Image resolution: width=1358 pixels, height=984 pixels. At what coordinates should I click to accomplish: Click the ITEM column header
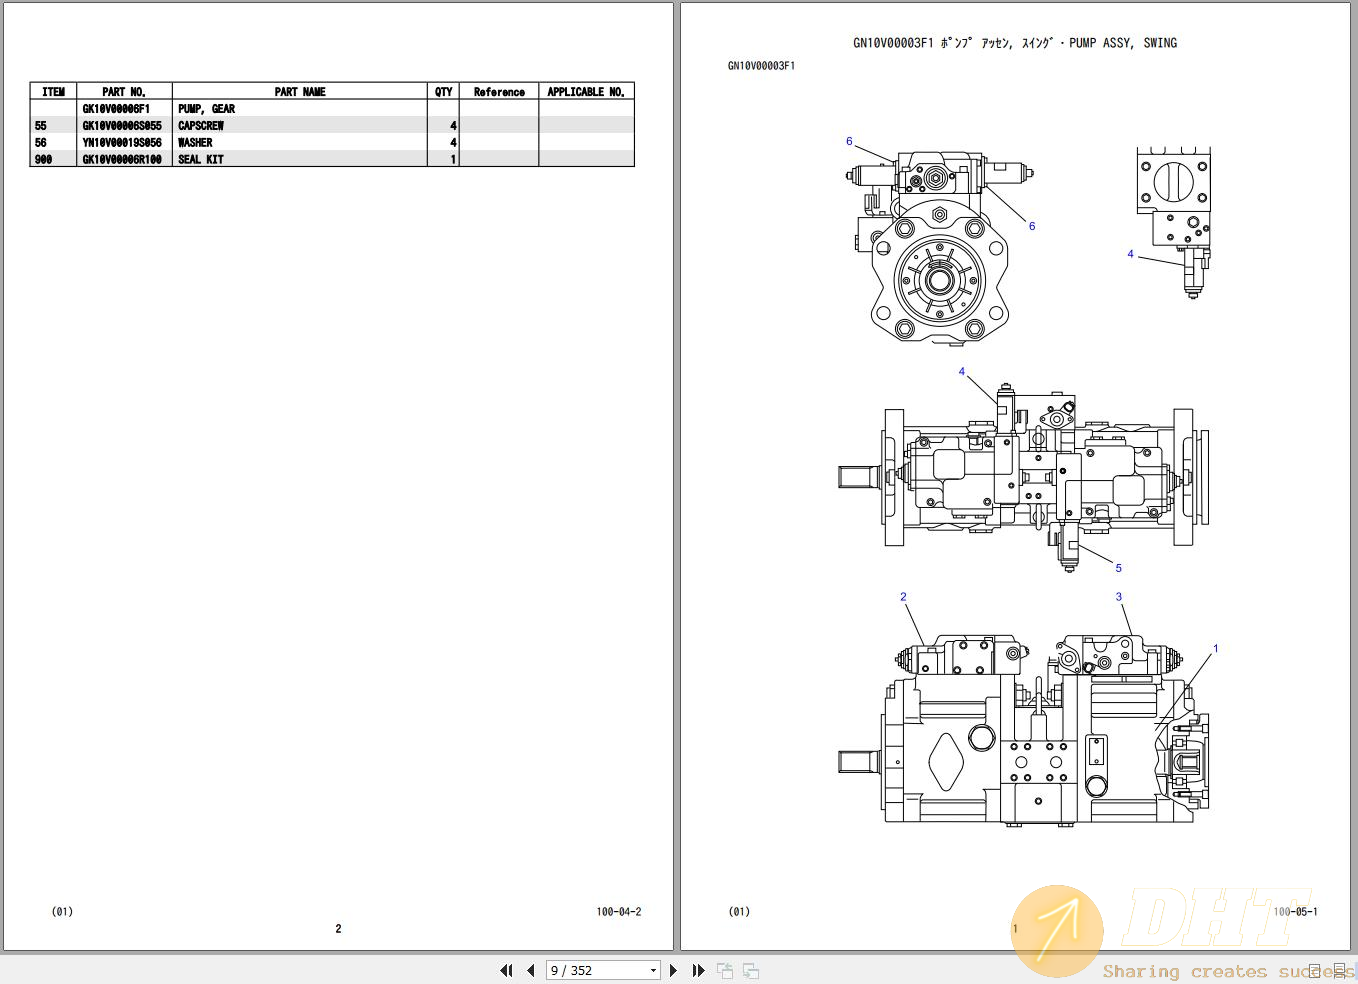tap(54, 91)
